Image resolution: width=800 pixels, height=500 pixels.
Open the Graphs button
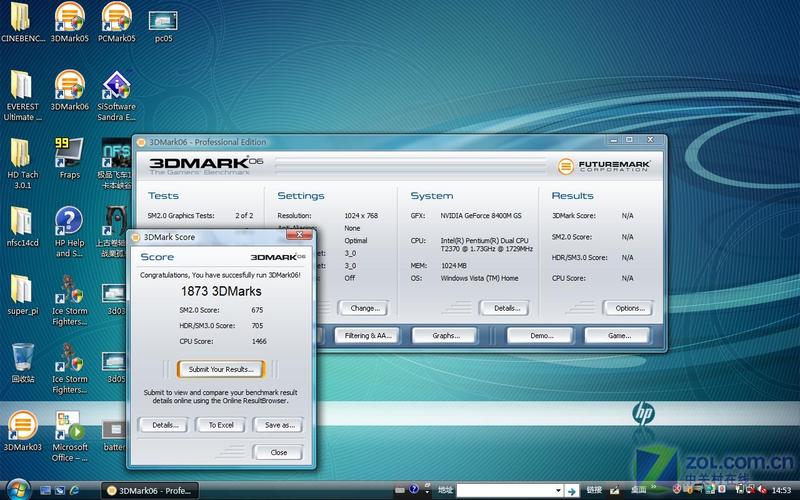tap(445, 335)
